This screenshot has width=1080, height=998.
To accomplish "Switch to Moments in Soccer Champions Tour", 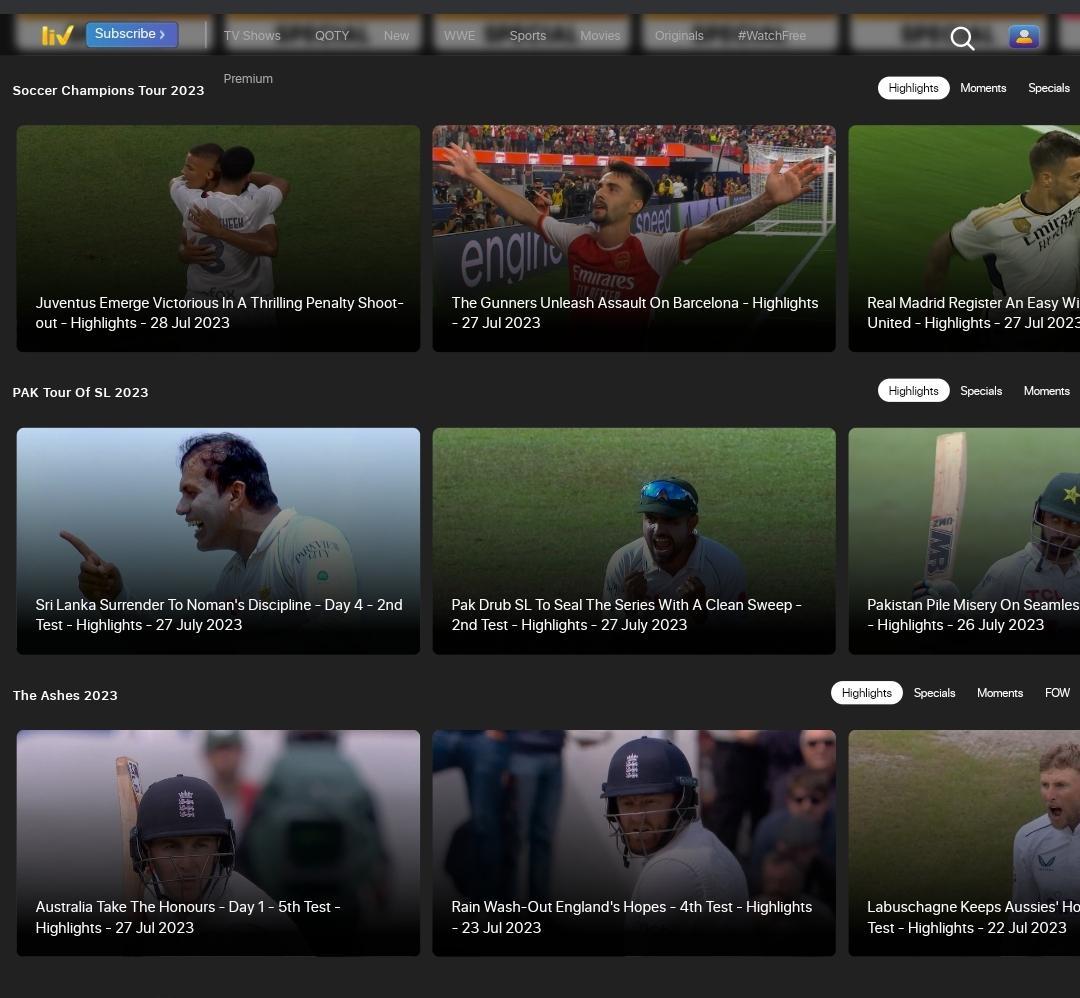I will click(983, 88).
